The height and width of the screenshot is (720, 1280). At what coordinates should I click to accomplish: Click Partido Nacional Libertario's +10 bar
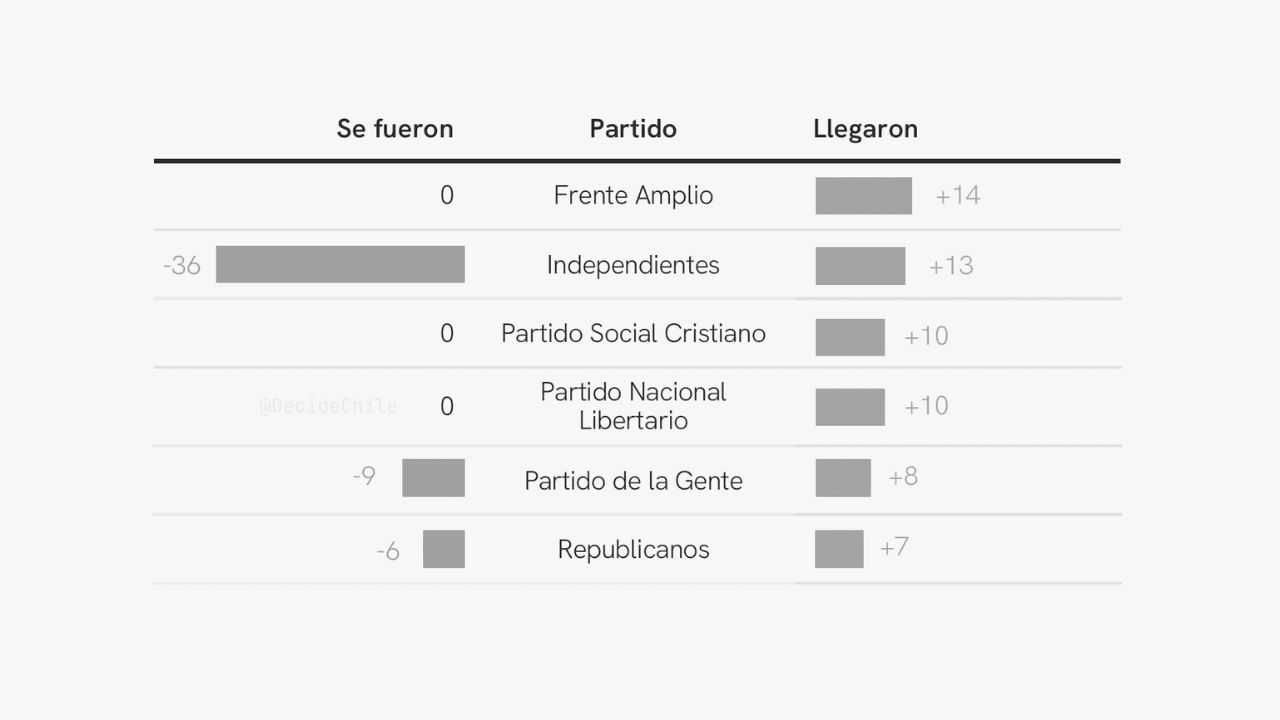tap(850, 407)
